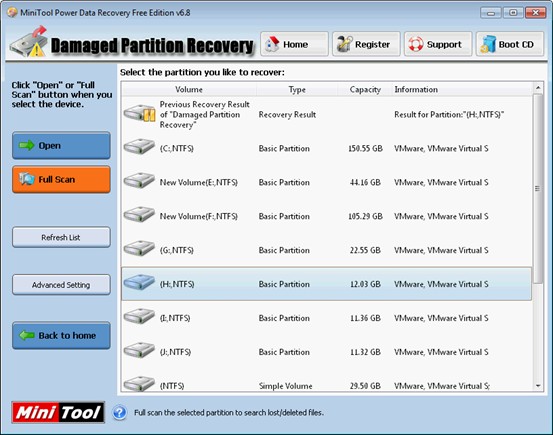Click VMware information in (H:,NTFS) row
Viewport: 553px width, 435px height.
[x=441, y=284]
